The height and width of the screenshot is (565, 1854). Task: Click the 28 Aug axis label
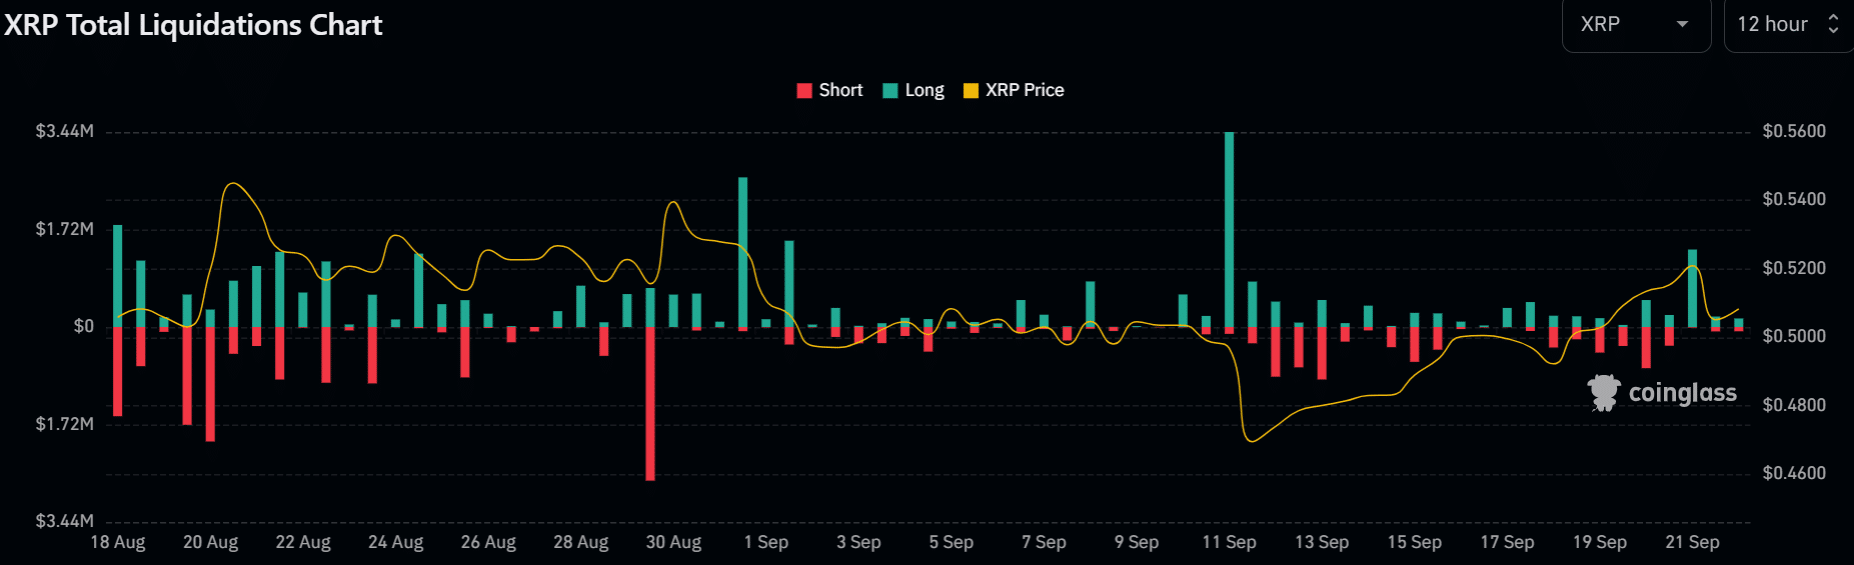581,542
